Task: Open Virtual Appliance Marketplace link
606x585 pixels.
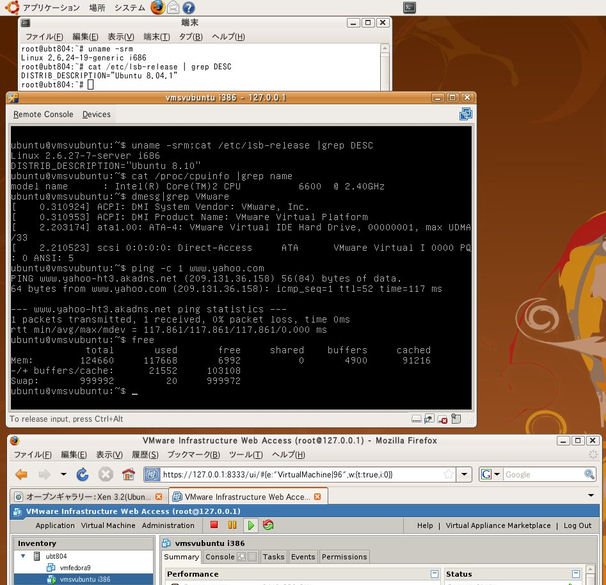Action: [x=498, y=525]
